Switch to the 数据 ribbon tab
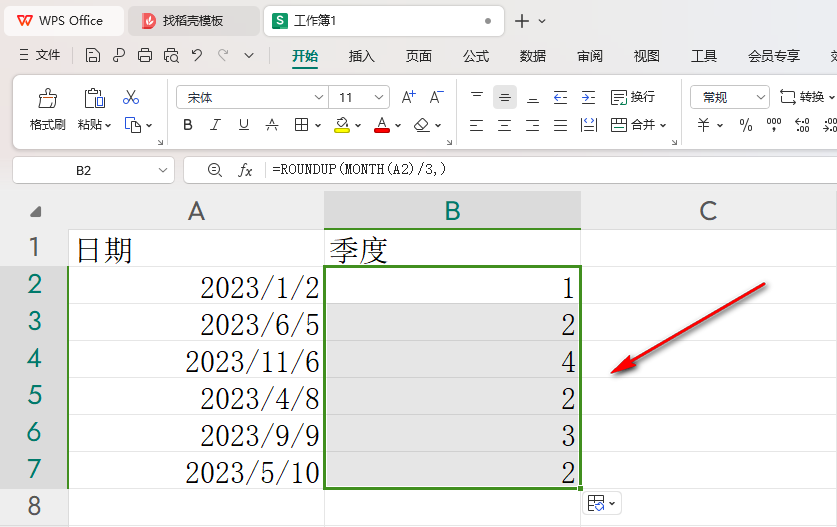 click(x=533, y=56)
